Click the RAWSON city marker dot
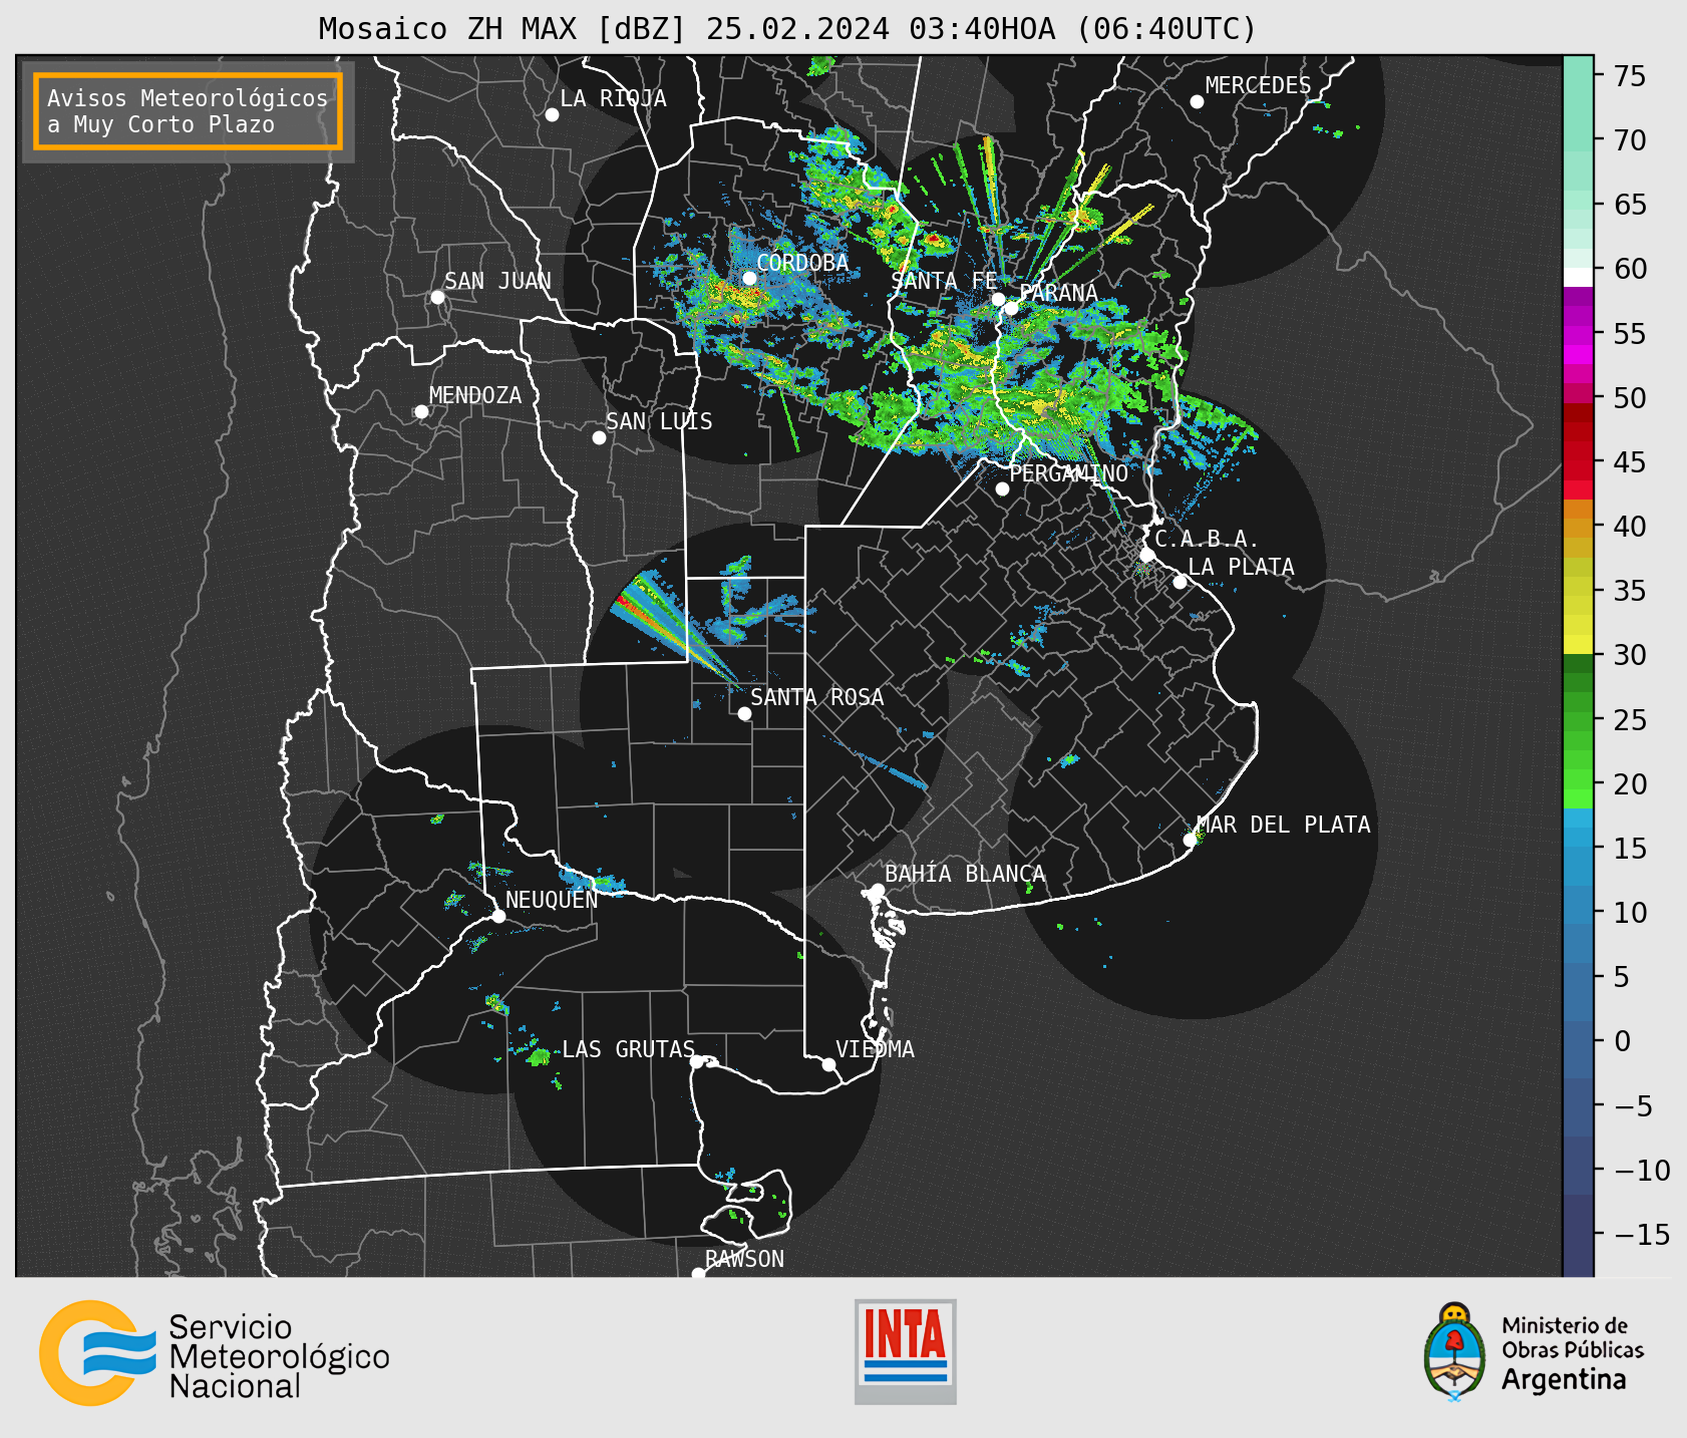This screenshot has width=1687, height=1438. (698, 1274)
